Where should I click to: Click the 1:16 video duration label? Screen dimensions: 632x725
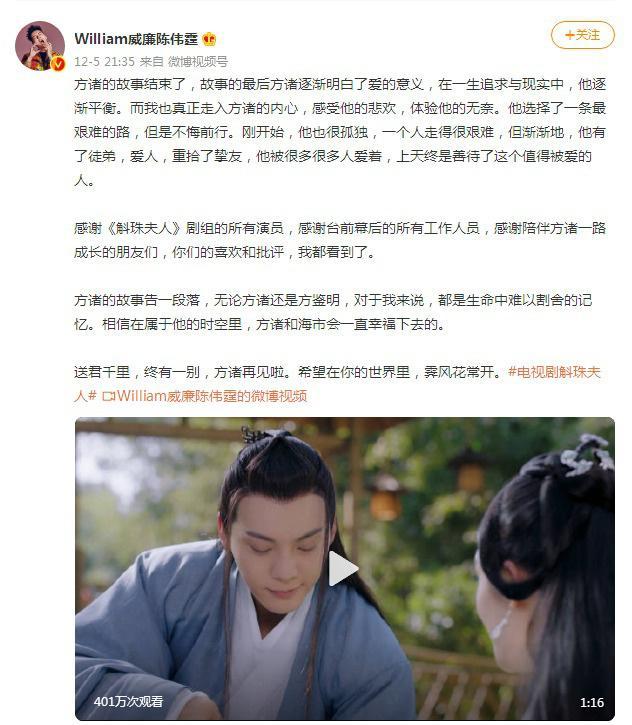point(592,702)
